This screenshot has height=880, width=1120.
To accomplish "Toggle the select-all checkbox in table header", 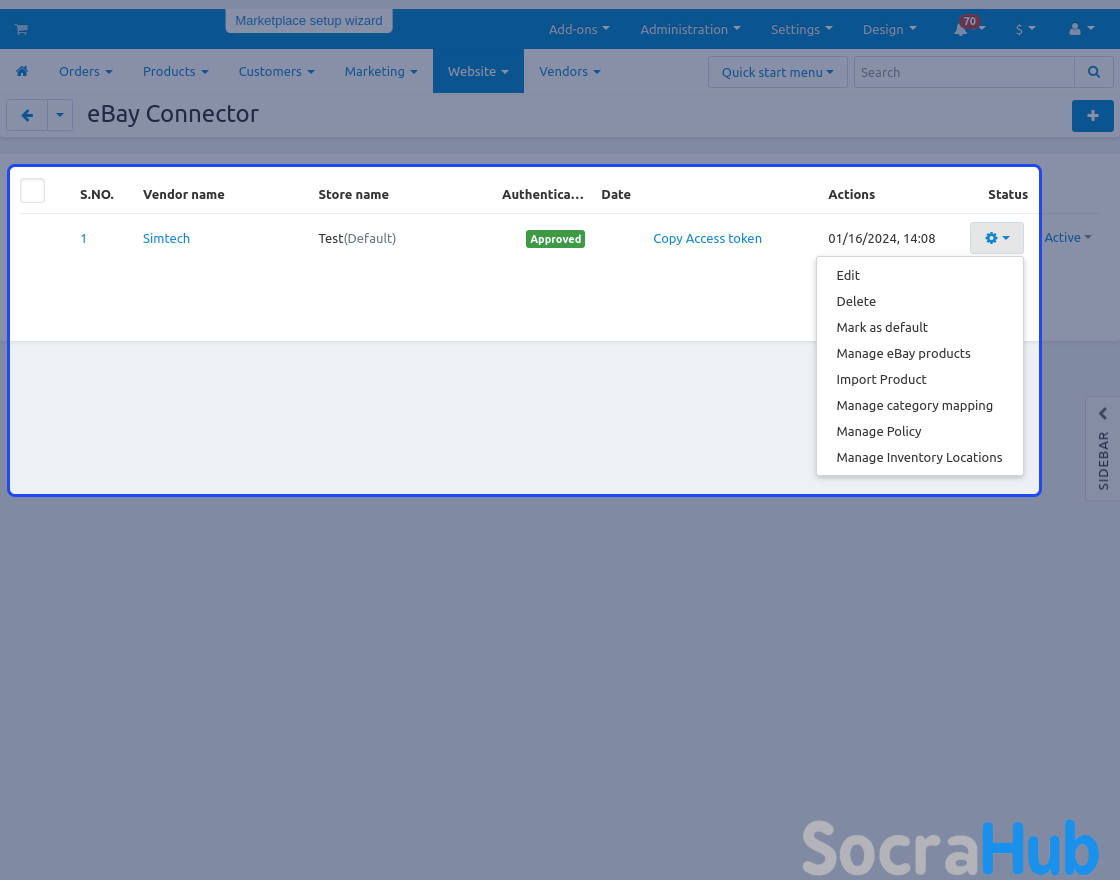I will (33, 191).
